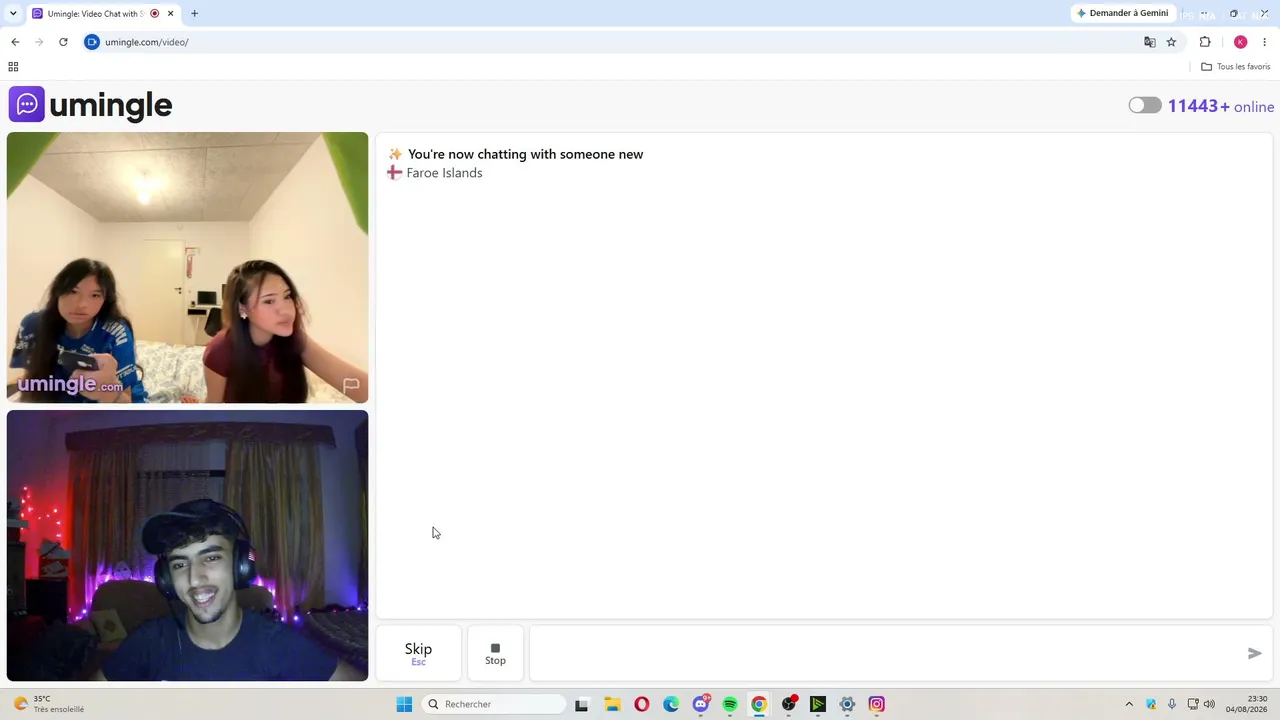Report the stranger using the flag icon
Viewport: 1280px width, 720px height.
click(351, 385)
